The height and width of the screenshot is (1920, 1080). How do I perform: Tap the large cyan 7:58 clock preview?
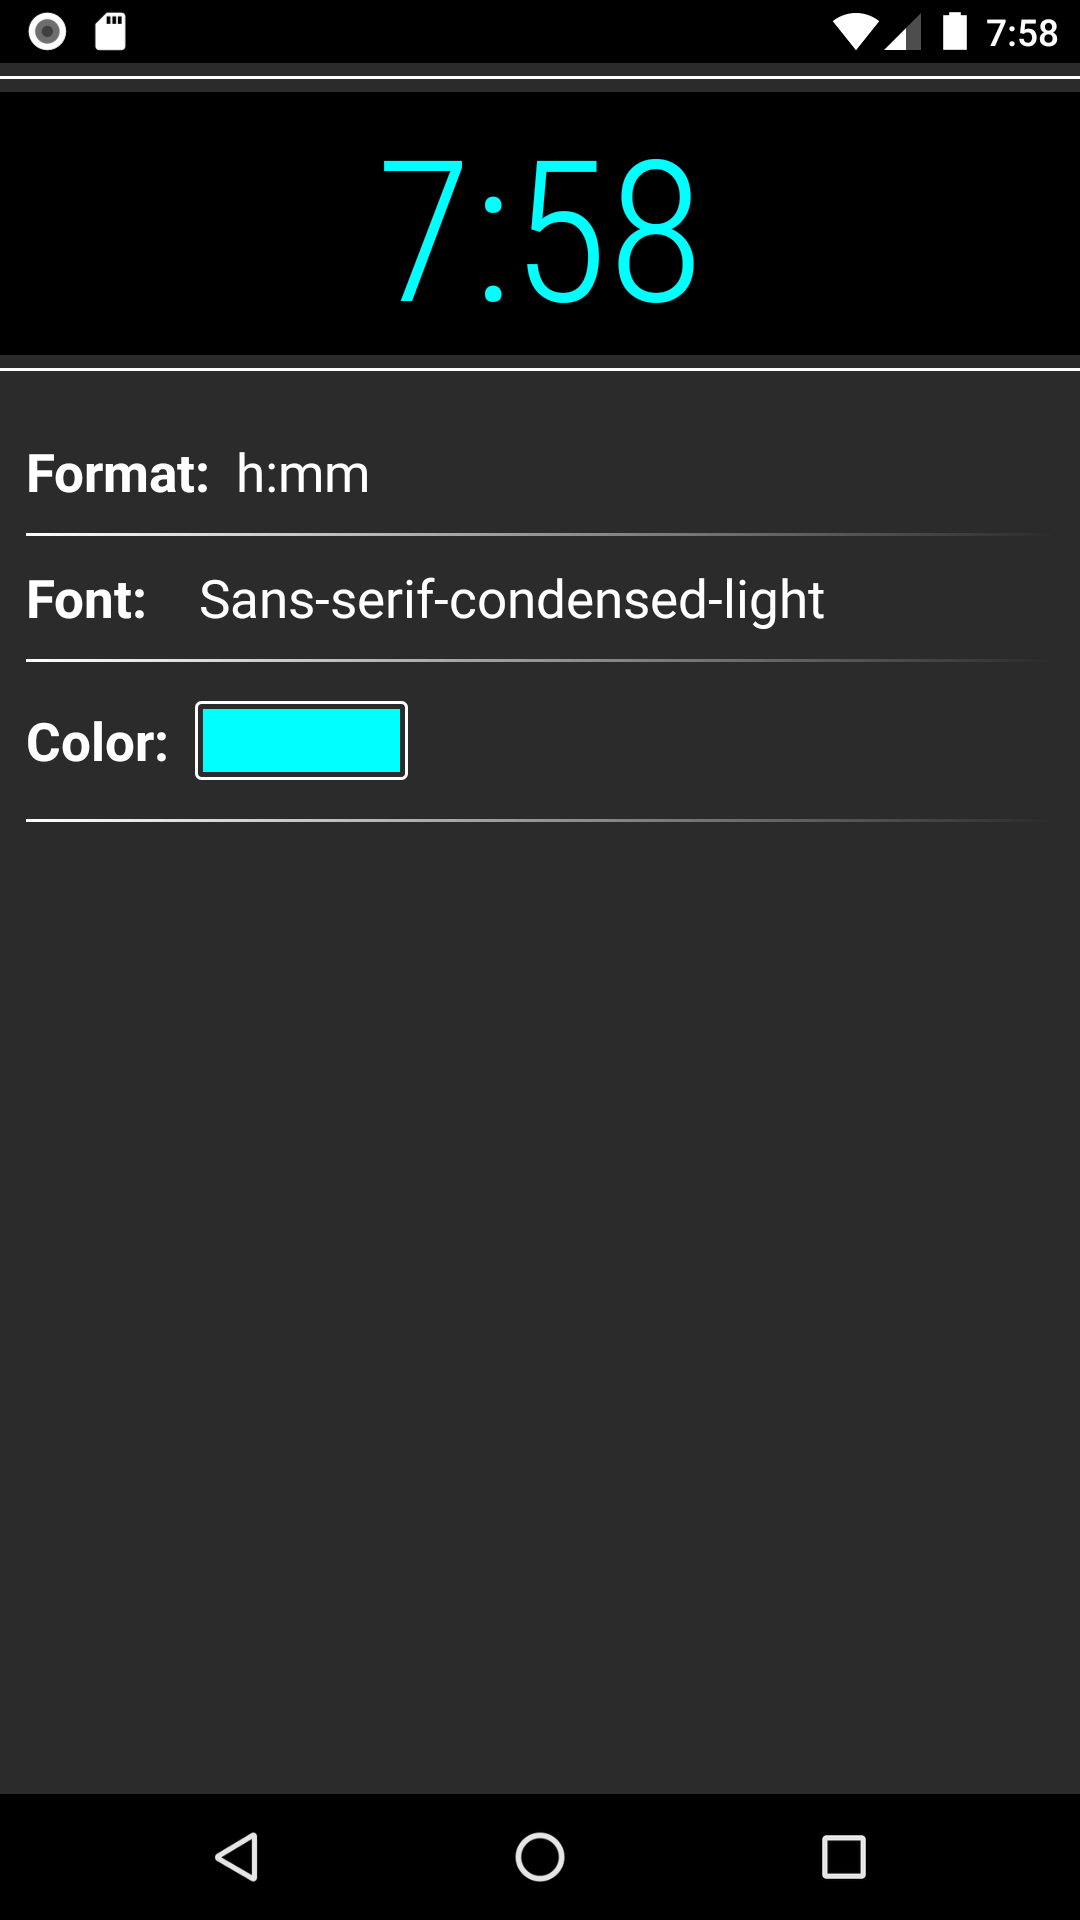click(540, 232)
